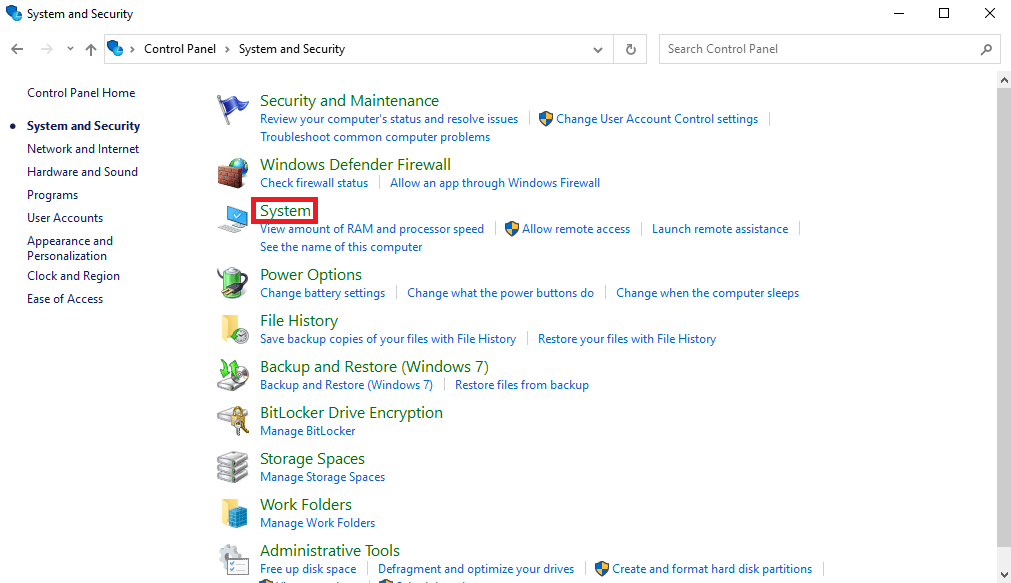Viewport: 1011px width, 583px height.
Task: Click the Windows Defender Firewall brick wall icon
Action: (233, 173)
